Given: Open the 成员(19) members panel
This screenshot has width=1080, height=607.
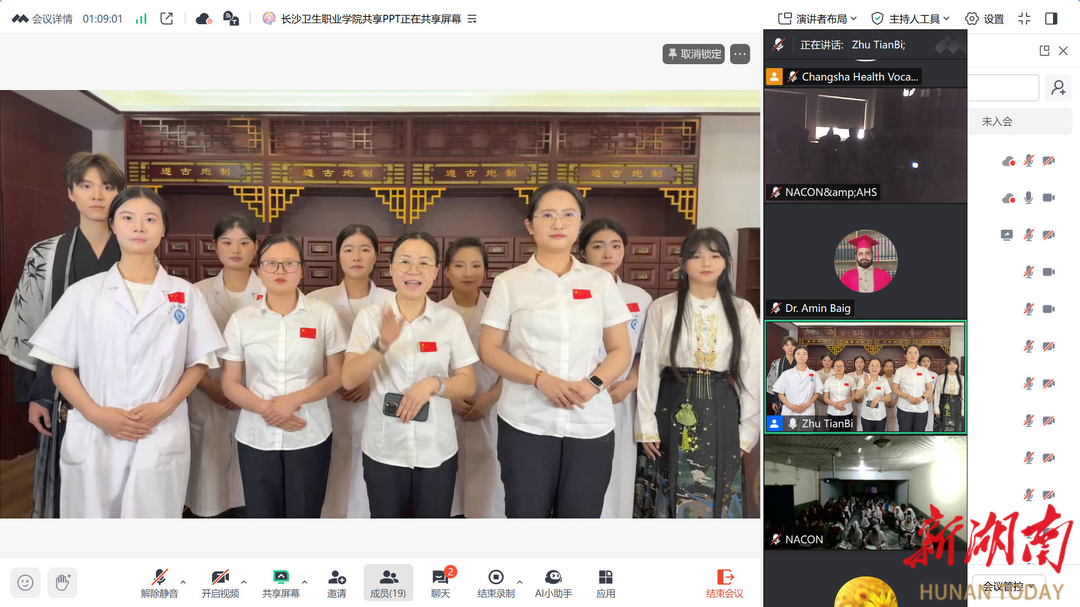Looking at the screenshot, I should pyautogui.click(x=388, y=578).
